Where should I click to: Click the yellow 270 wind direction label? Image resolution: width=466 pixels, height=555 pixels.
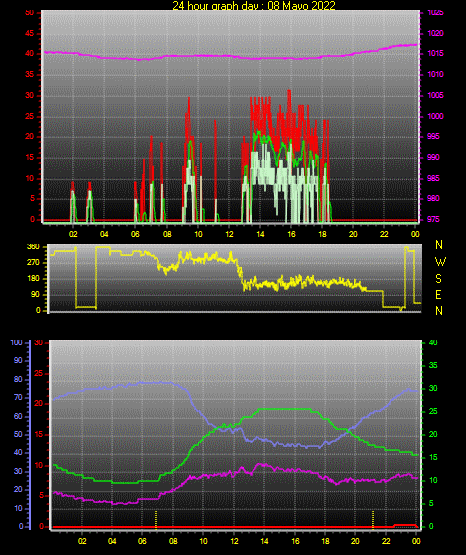click(33, 262)
